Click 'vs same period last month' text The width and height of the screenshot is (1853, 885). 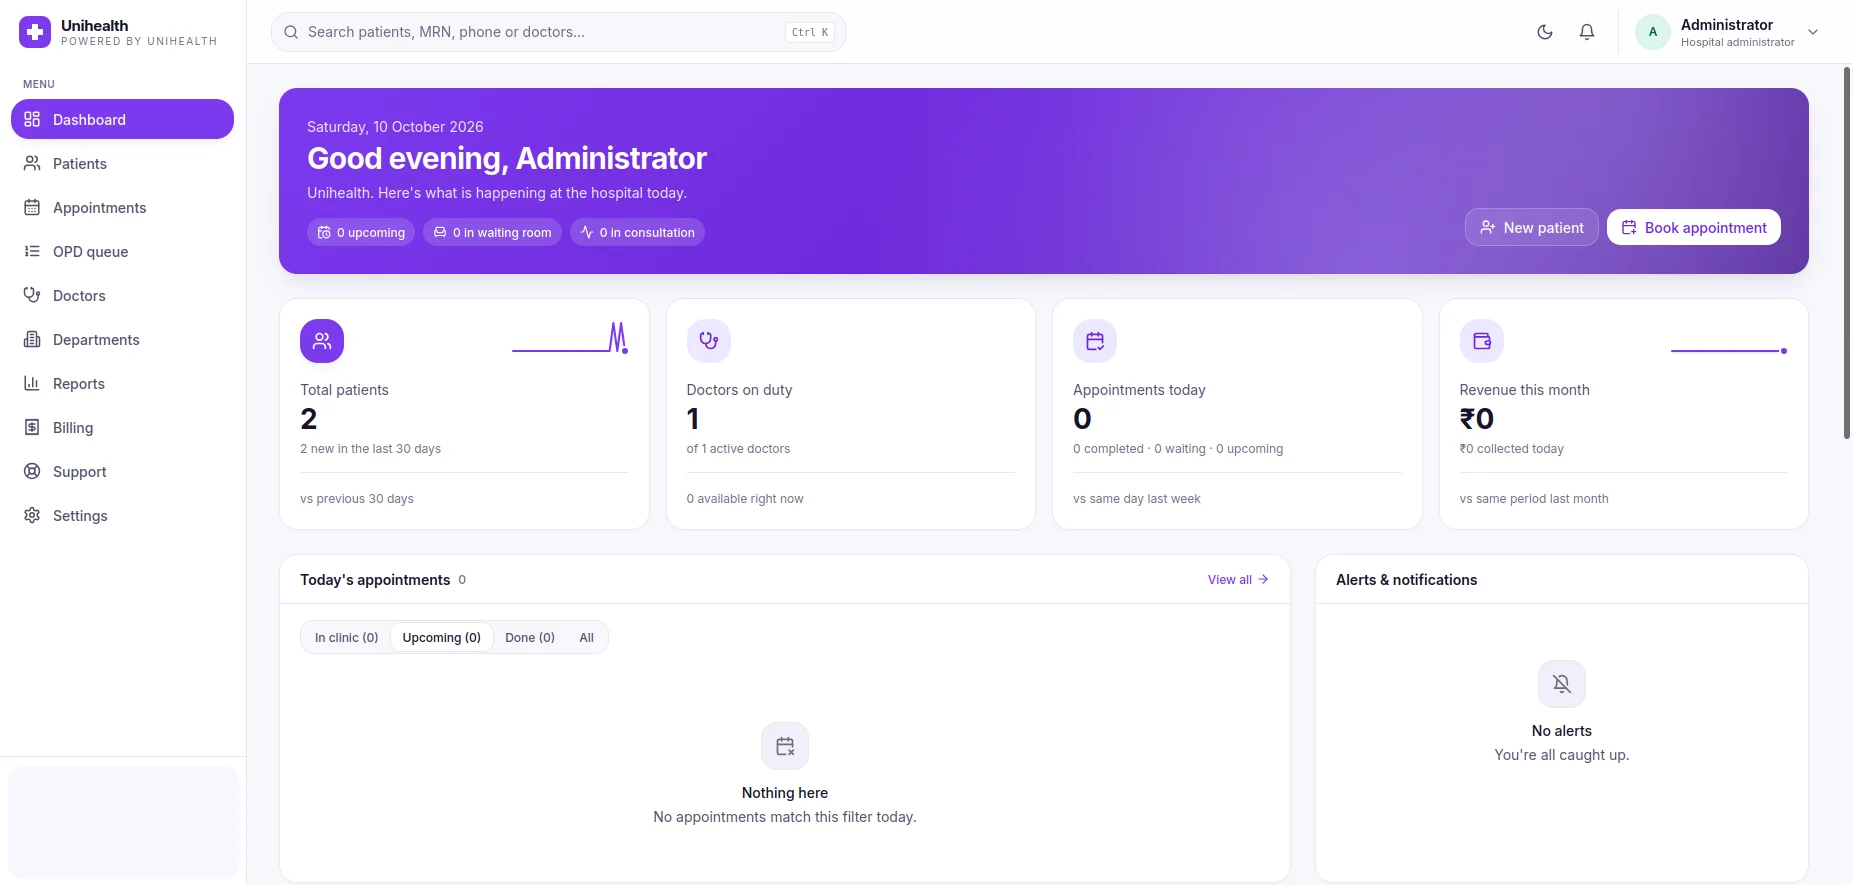[x=1534, y=499]
